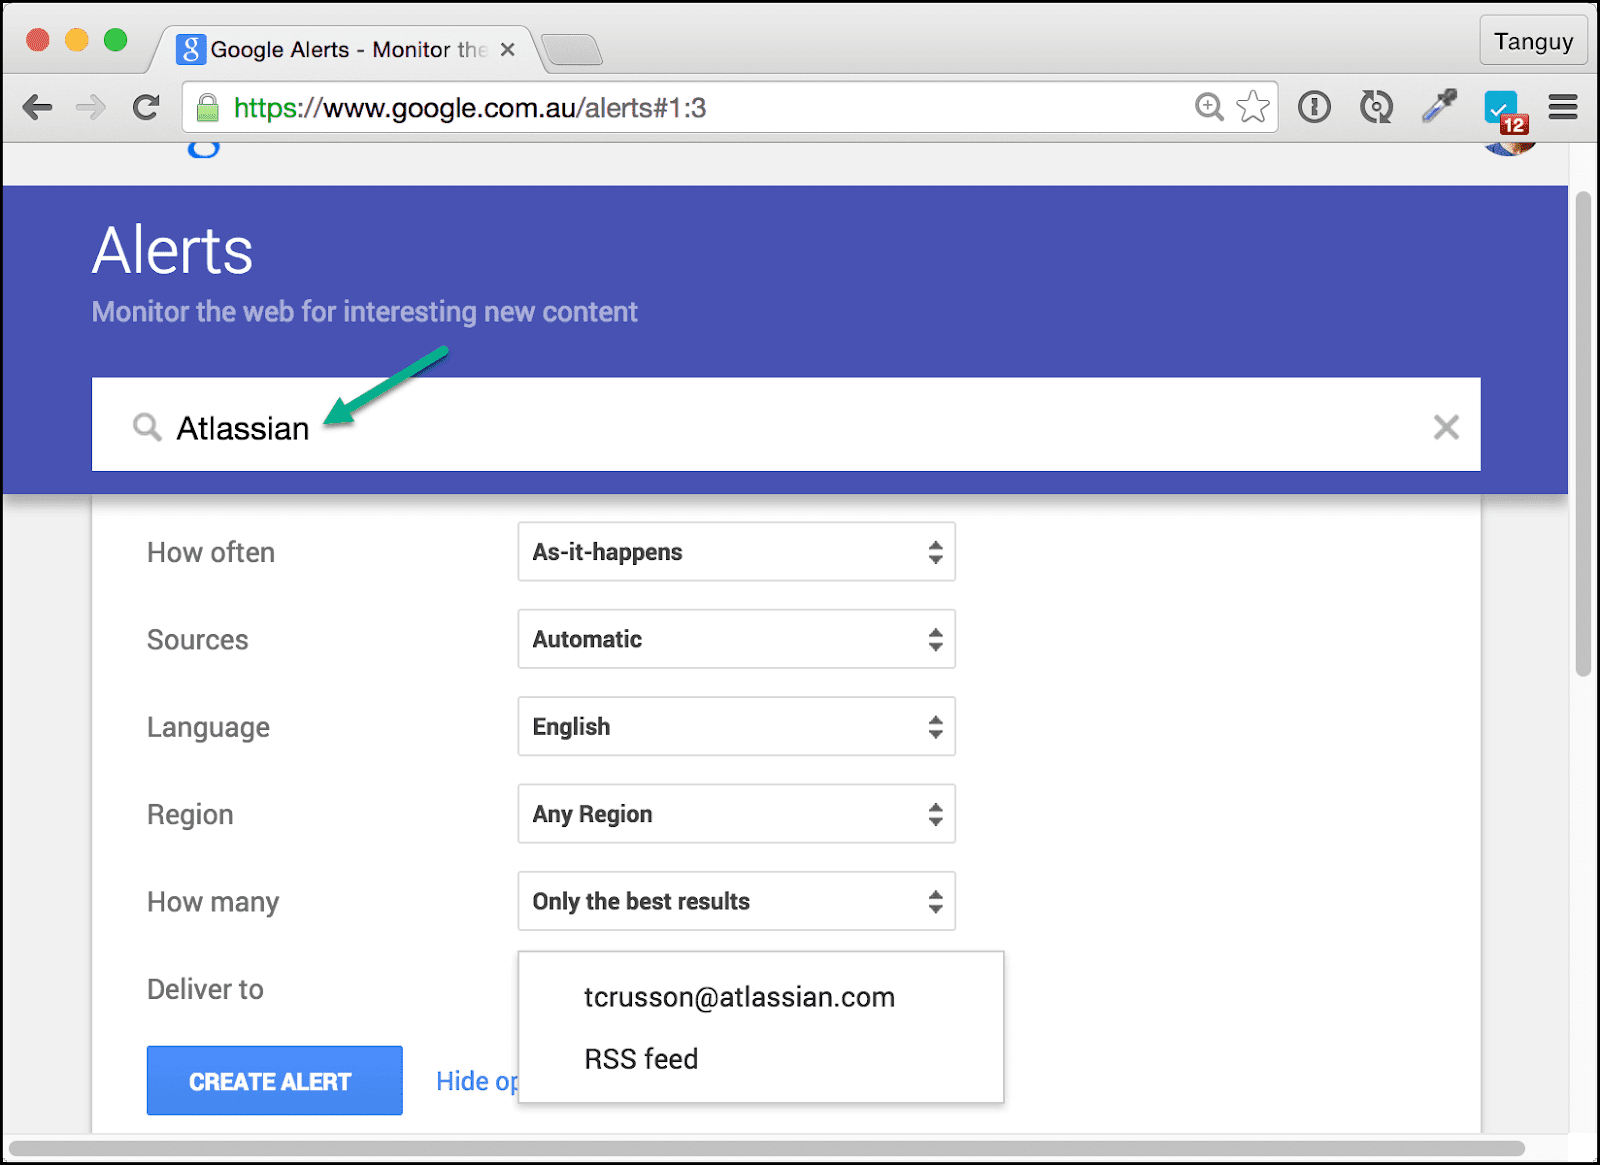Screen dimensions: 1600x1165
Task: Click the circular sync extension icon
Action: (x=1376, y=107)
